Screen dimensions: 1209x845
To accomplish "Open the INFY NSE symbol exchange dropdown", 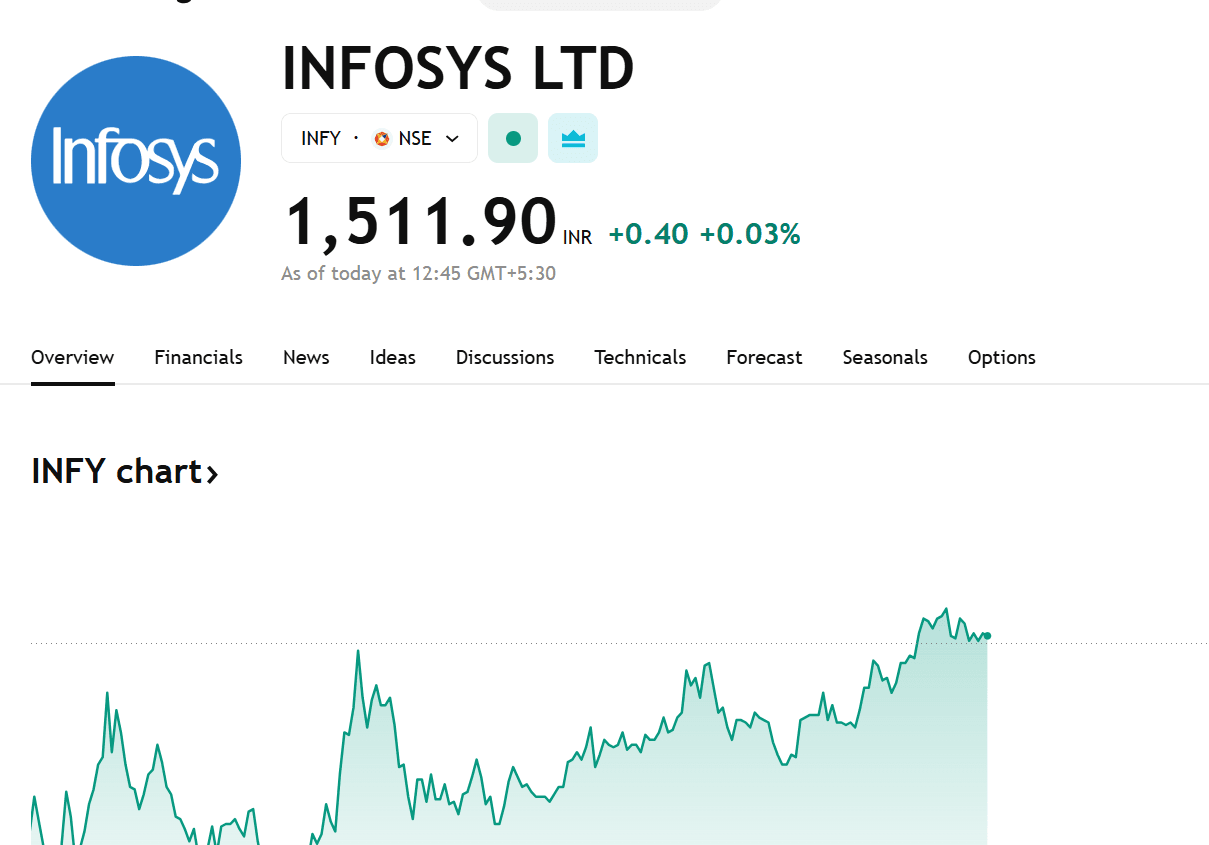I will [379, 138].
